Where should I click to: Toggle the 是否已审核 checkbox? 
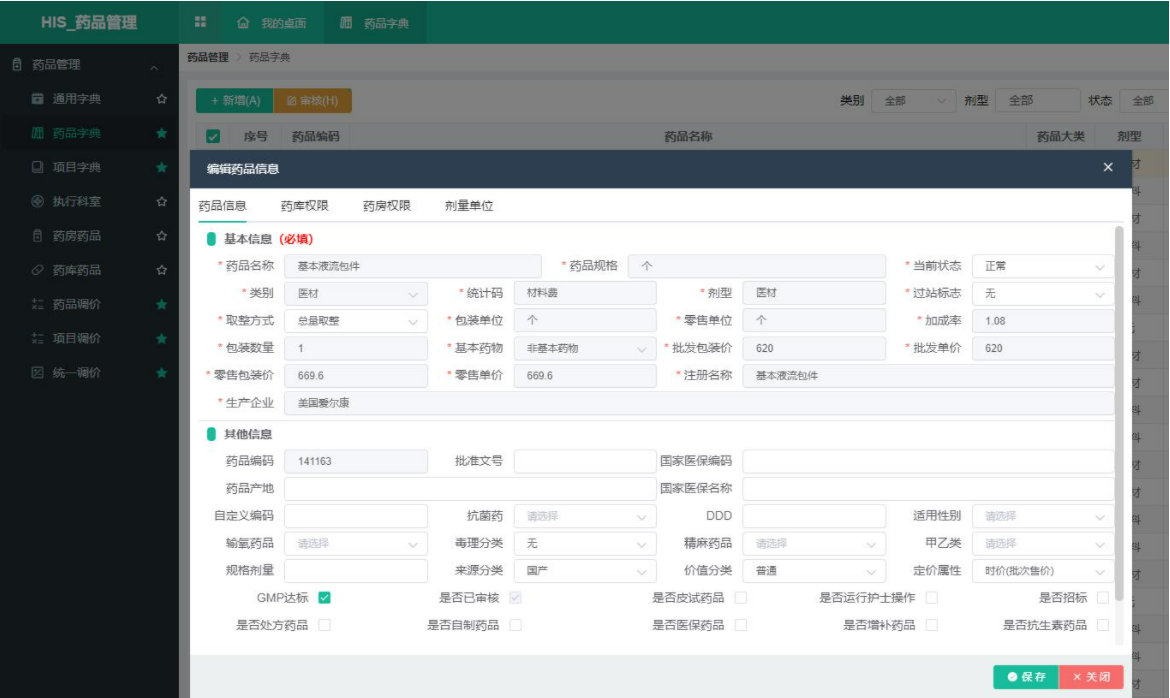pyautogui.click(x=516, y=597)
